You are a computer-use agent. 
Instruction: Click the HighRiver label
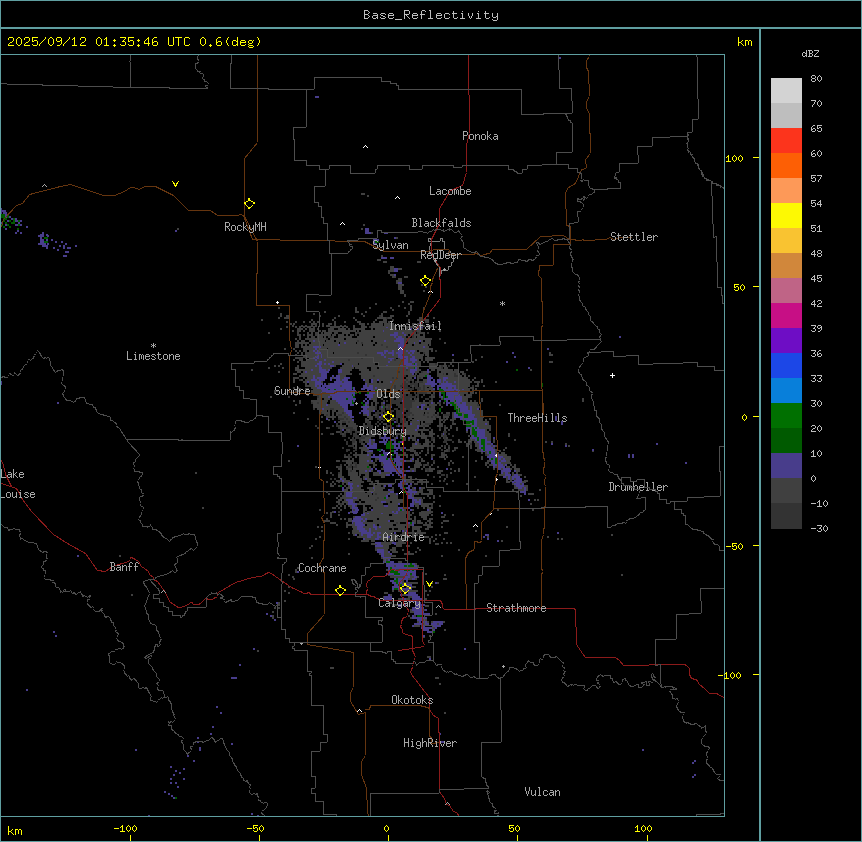pos(429,743)
